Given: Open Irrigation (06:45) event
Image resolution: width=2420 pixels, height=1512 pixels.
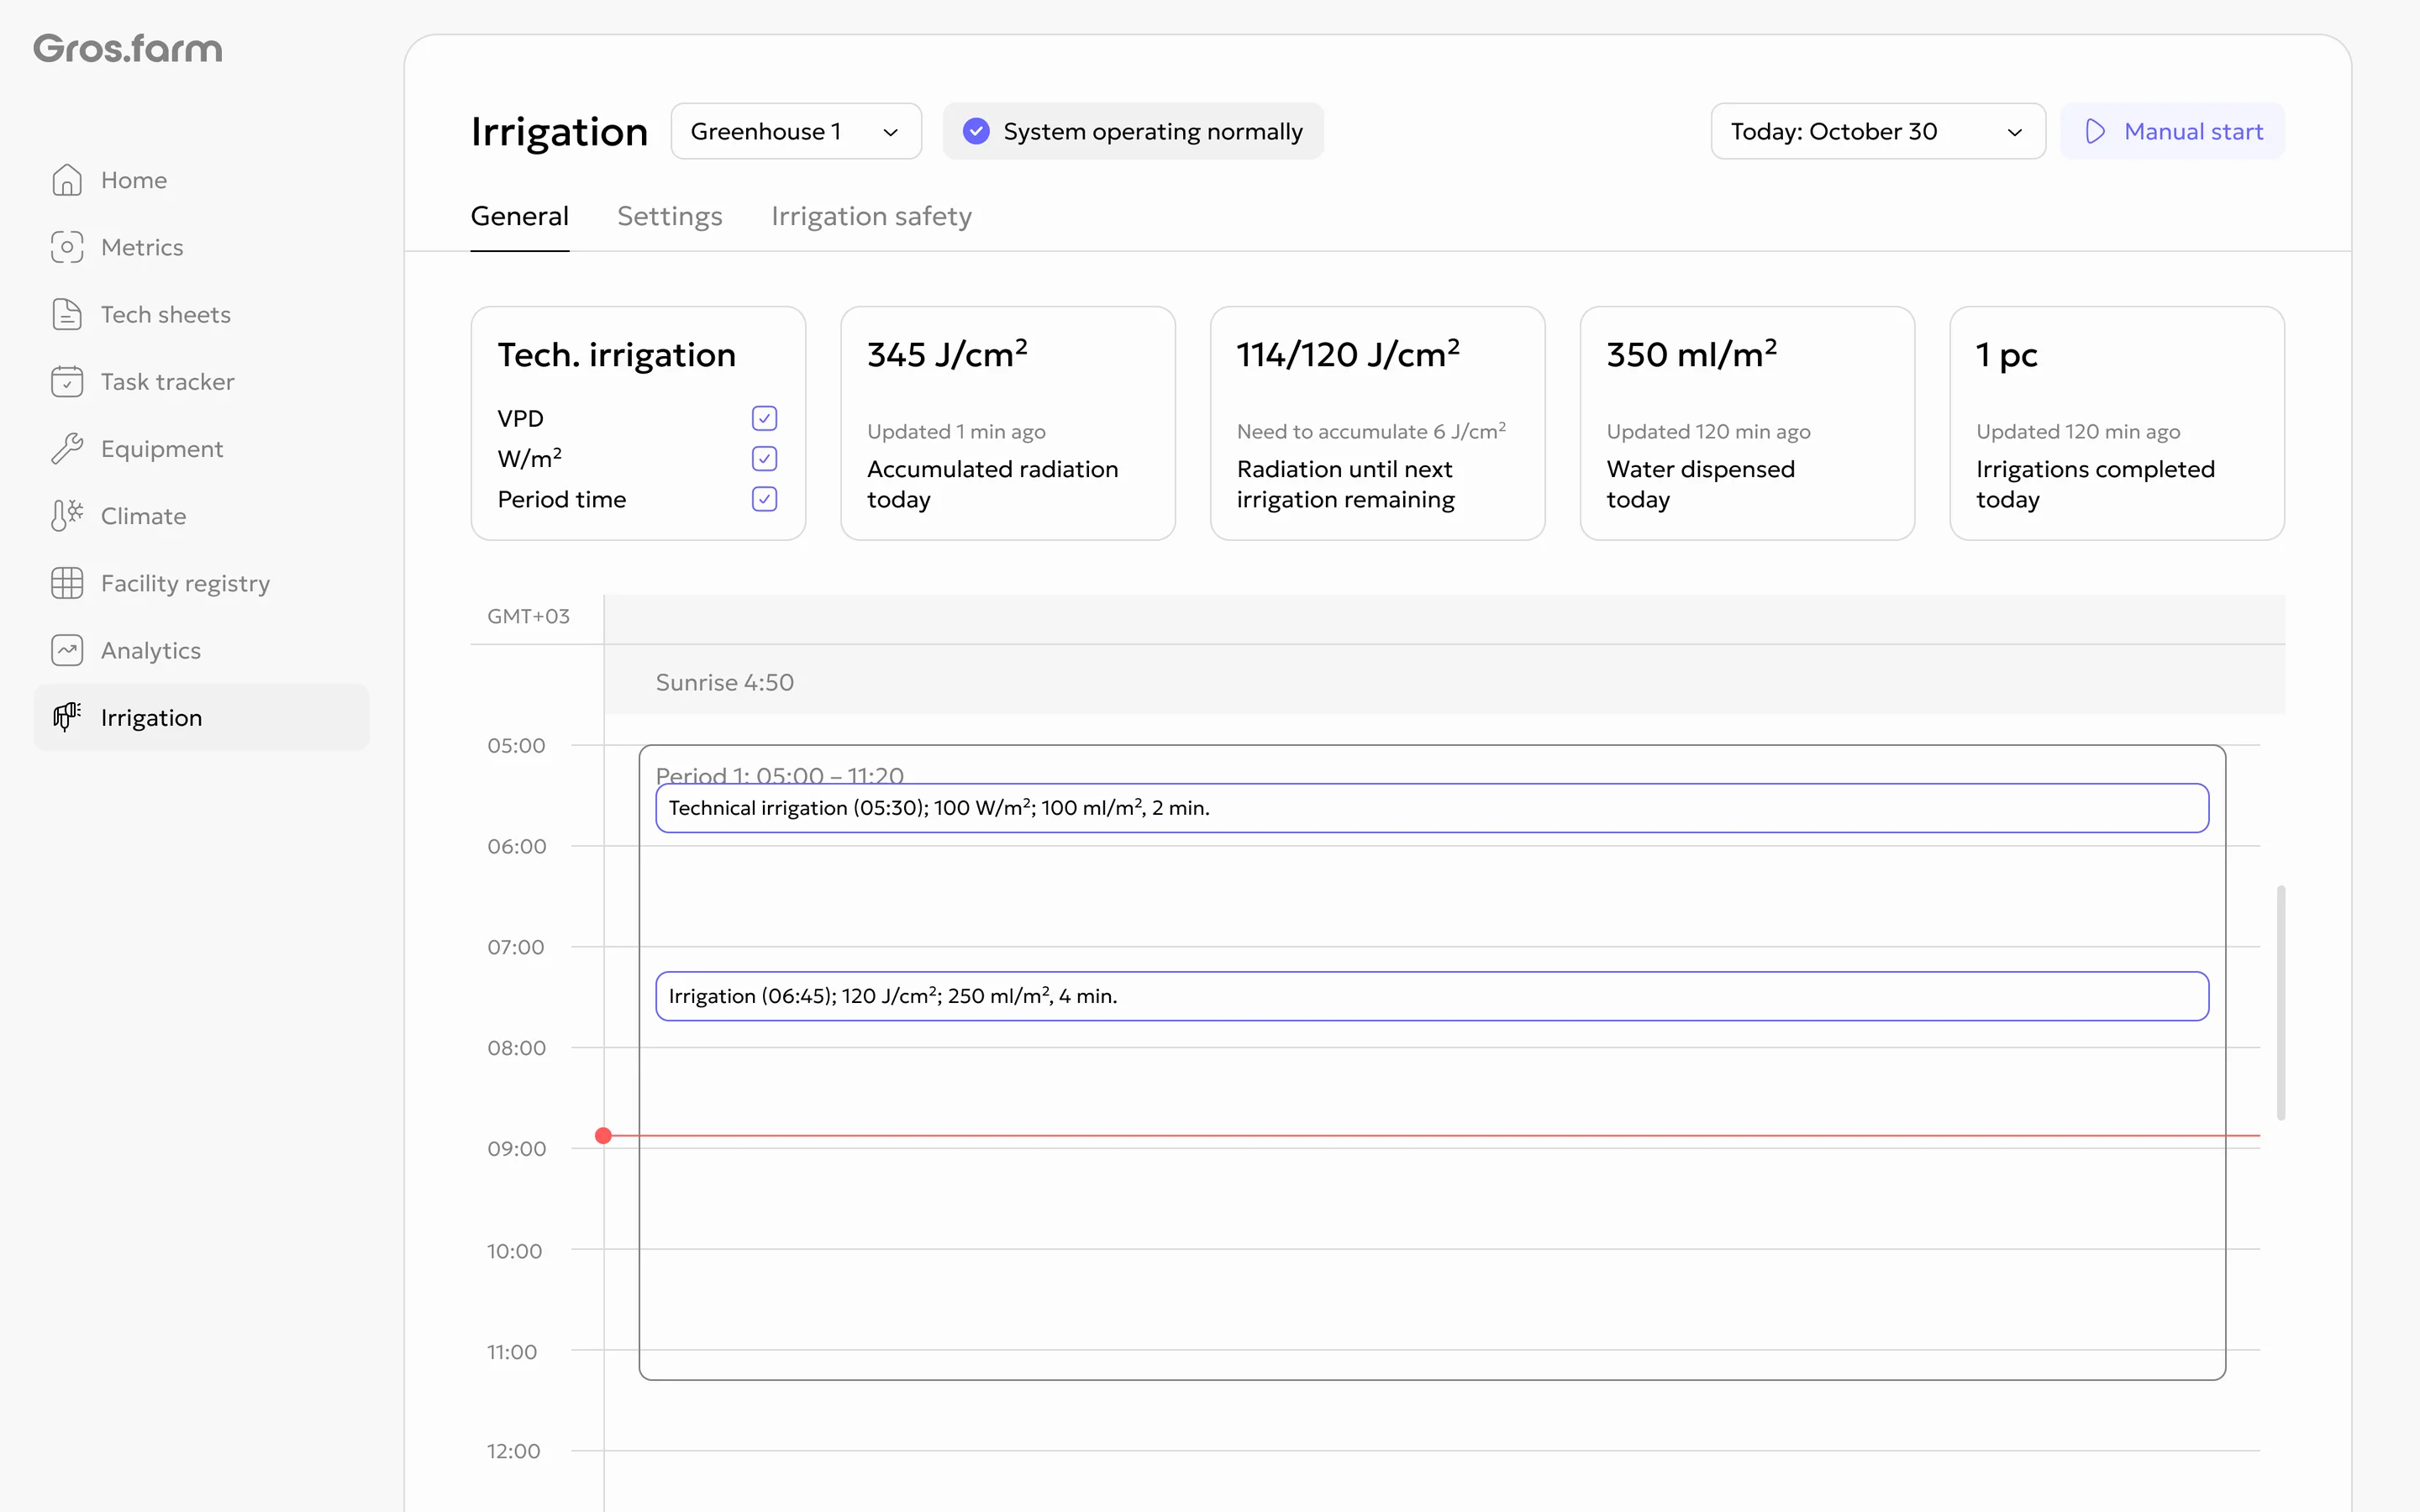Looking at the screenshot, I should point(1432,996).
